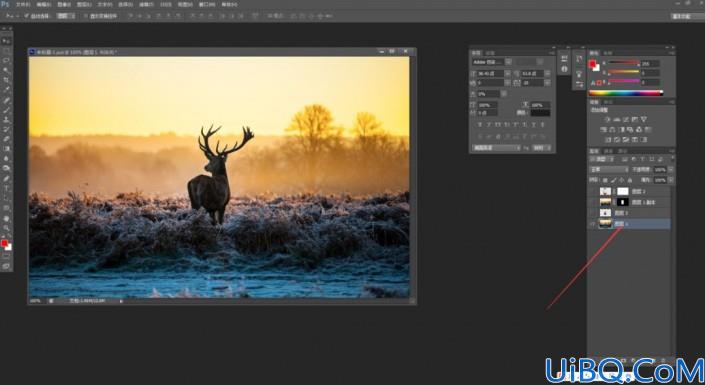
Task: Enable the show transform controls checkbox
Action: click(86, 16)
